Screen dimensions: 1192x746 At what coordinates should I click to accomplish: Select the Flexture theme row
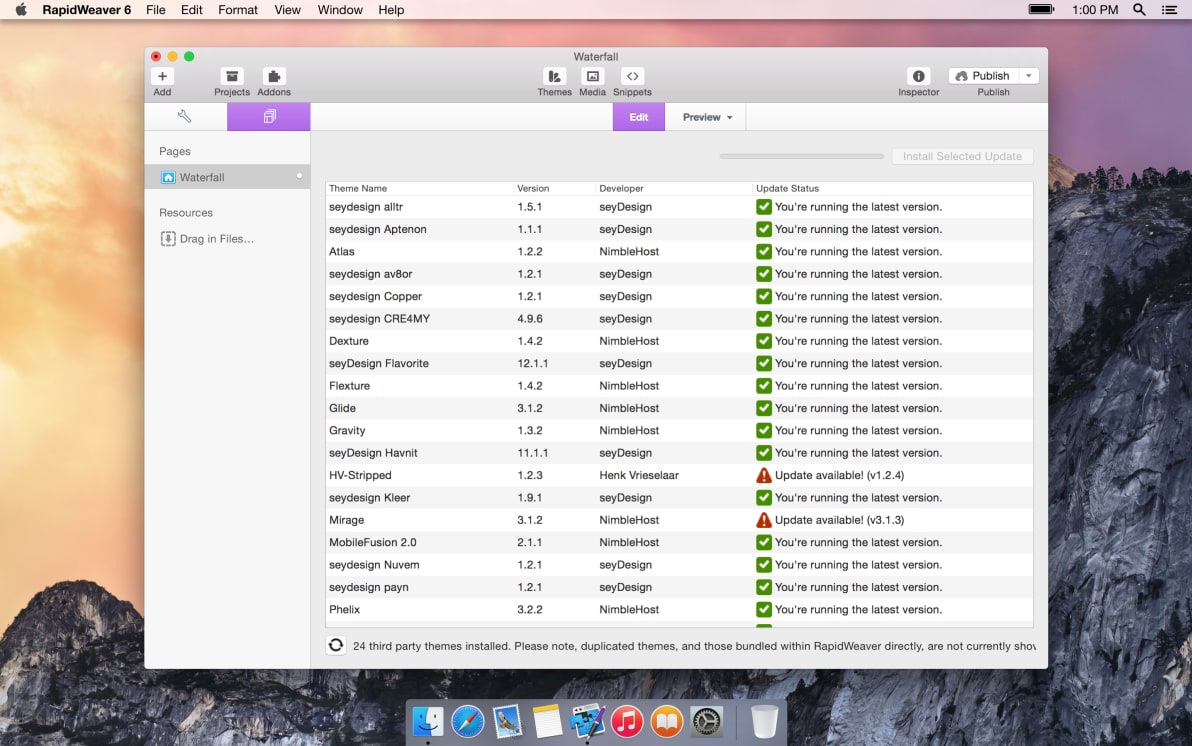coord(679,386)
